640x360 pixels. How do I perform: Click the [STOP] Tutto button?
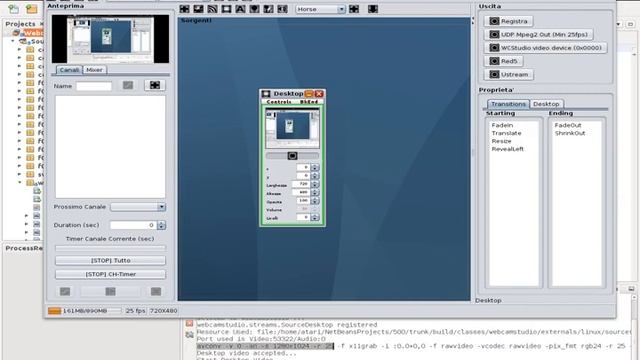coord(111,260)
